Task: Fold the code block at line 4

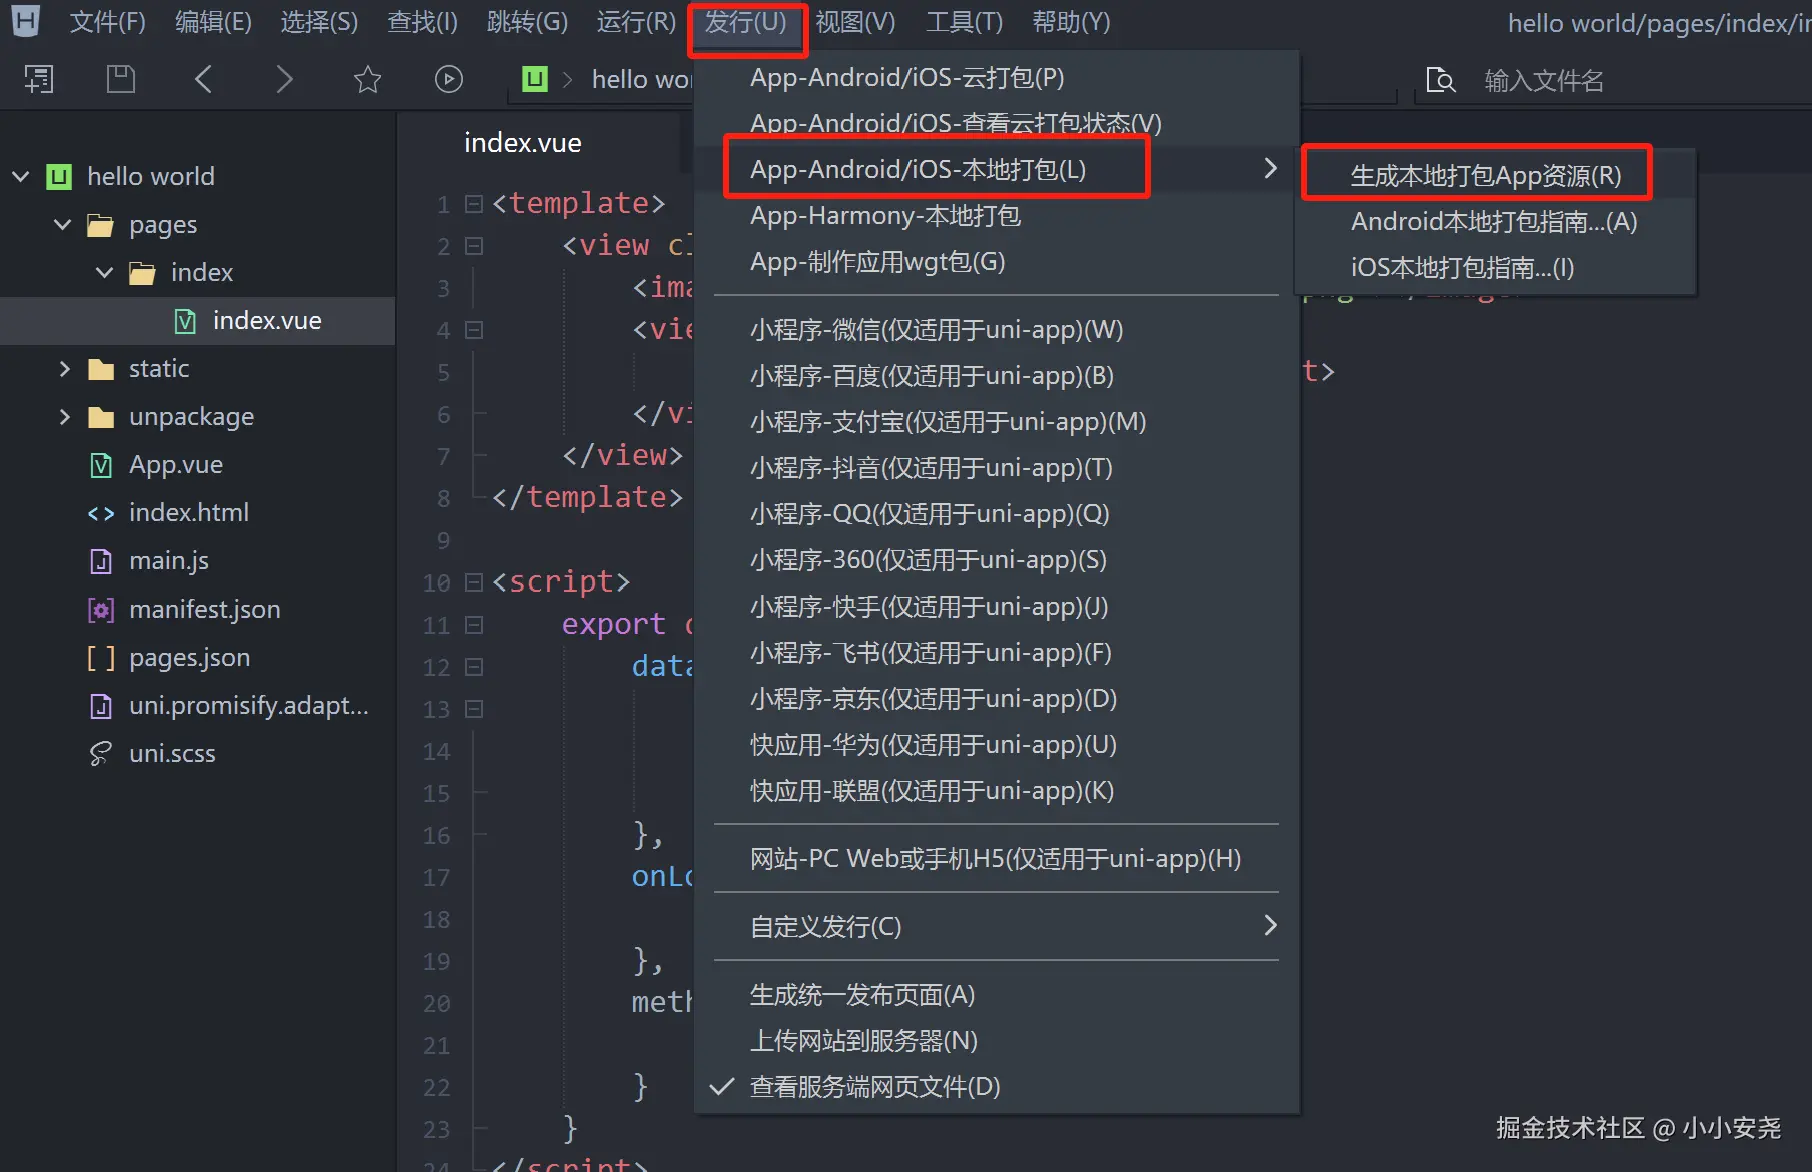Action: [x=474, y=330]
